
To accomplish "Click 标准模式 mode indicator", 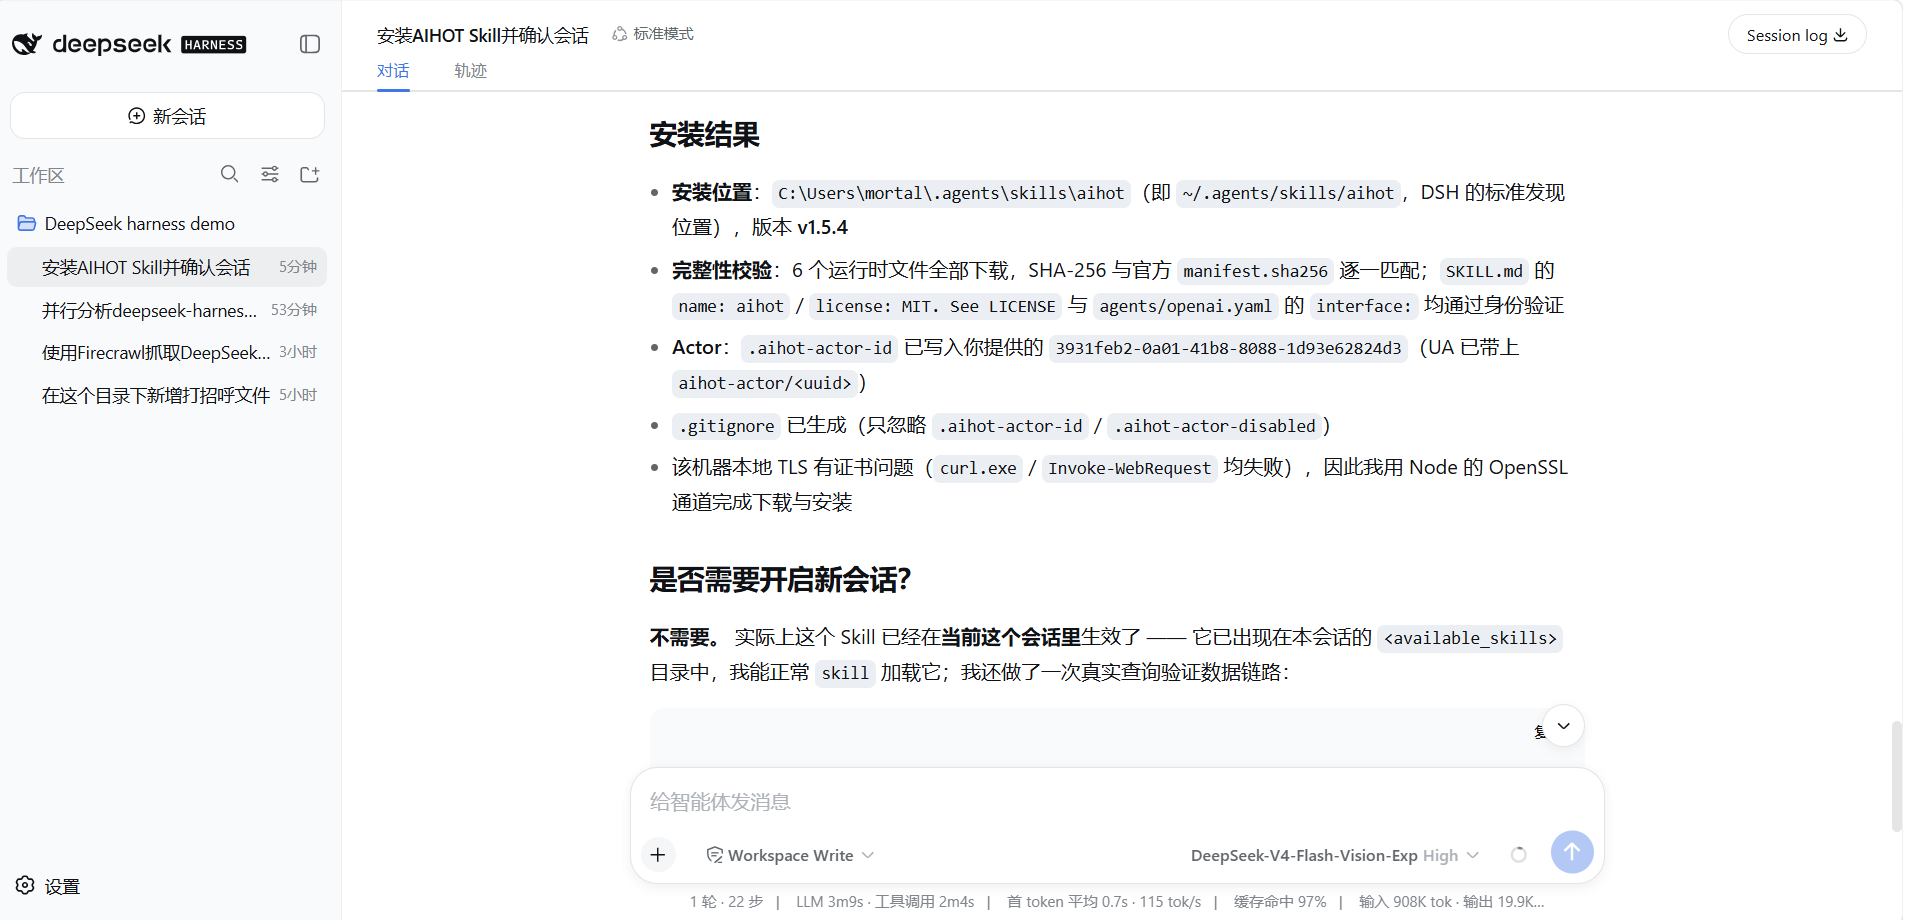I will 653,34.
